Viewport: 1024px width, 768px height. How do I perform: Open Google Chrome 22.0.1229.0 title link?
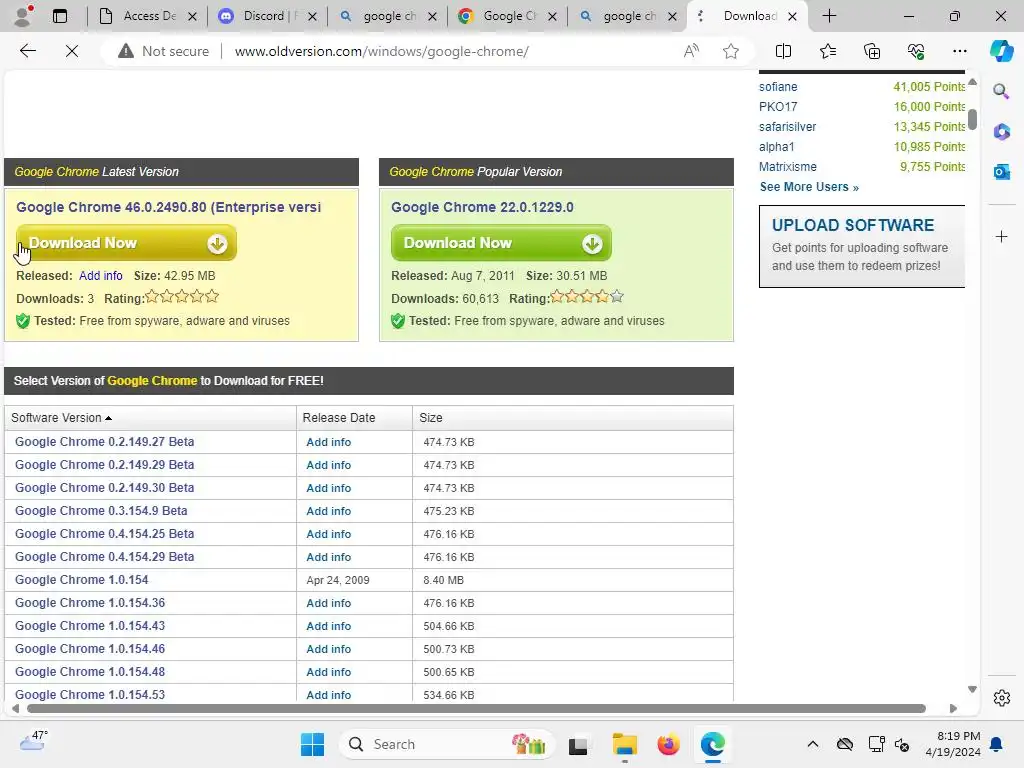coord(482,207)
